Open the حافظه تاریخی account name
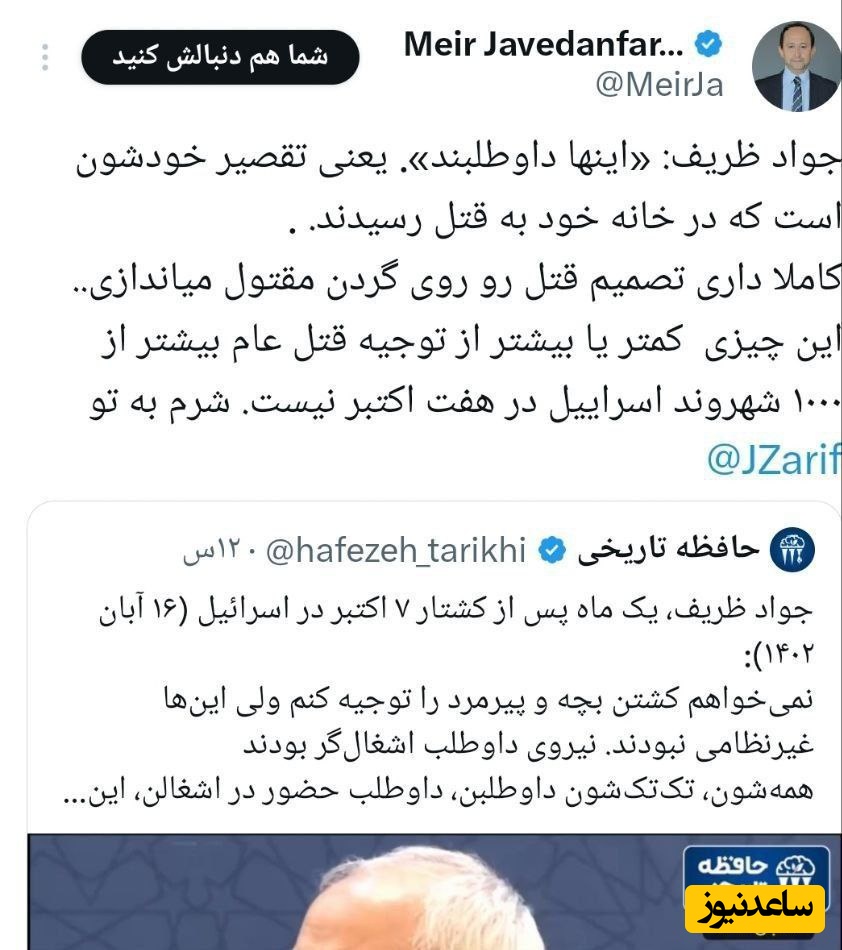This screenshot has height=950, width=842. click(x=668, y=548)
